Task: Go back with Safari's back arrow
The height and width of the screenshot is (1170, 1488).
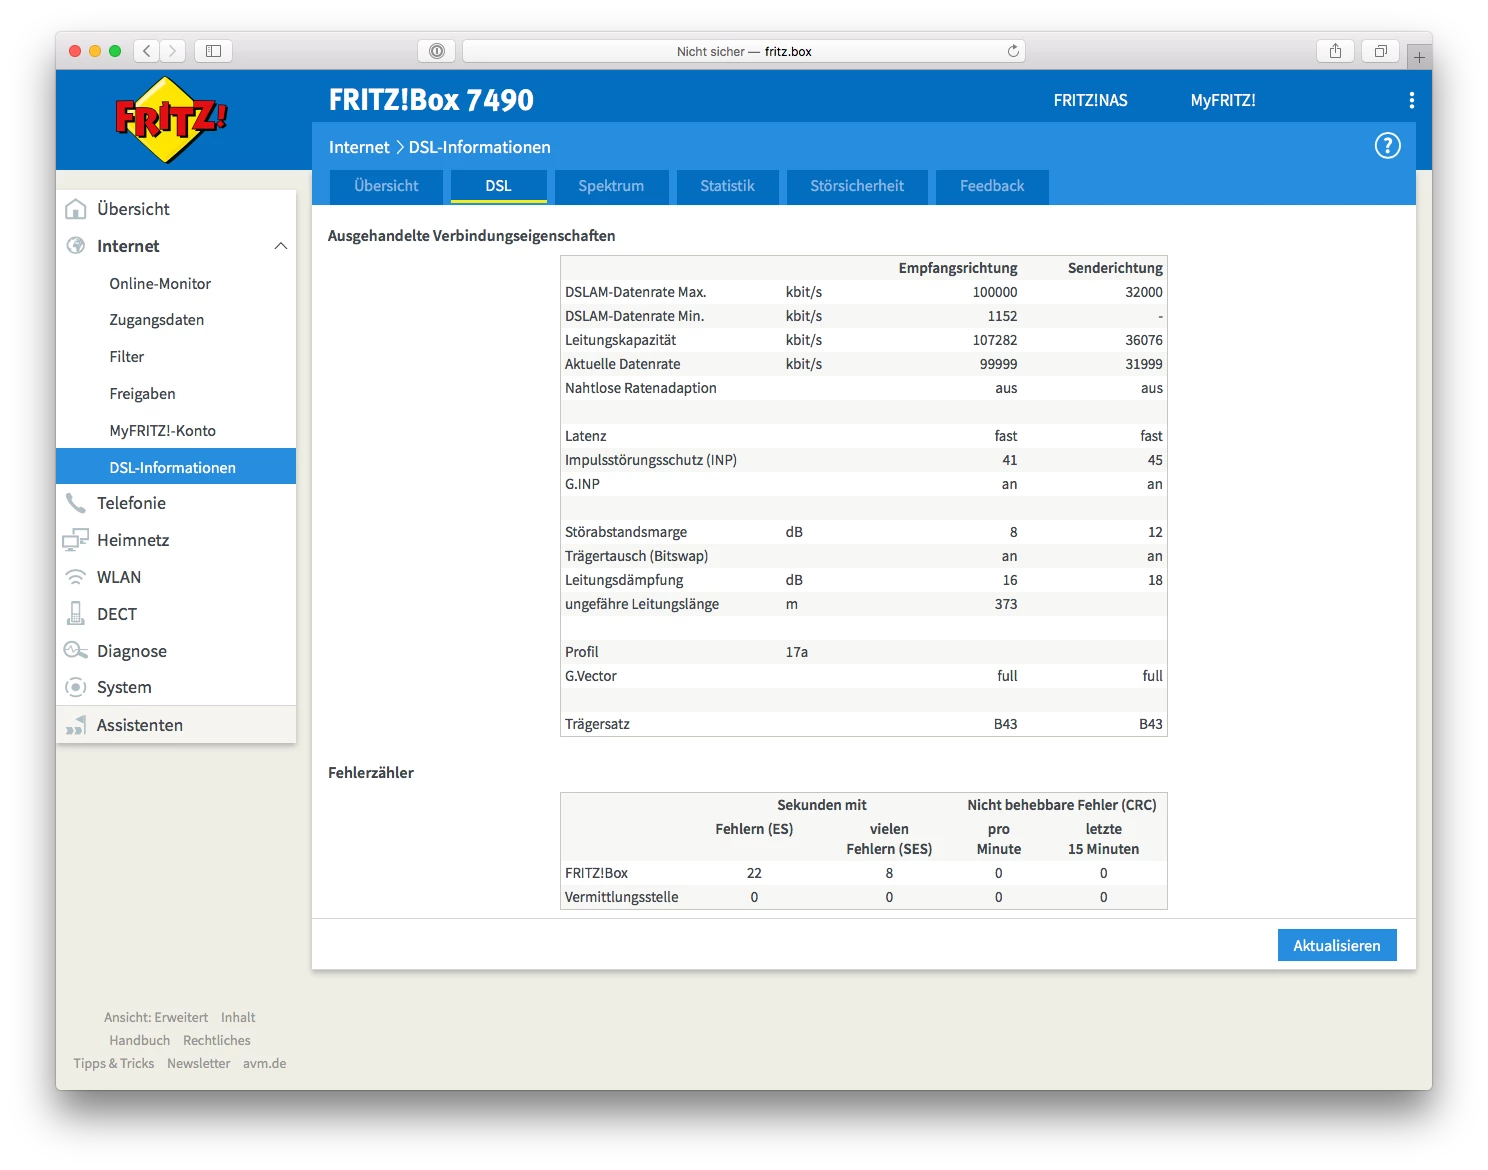Action: tap(146, 51)
